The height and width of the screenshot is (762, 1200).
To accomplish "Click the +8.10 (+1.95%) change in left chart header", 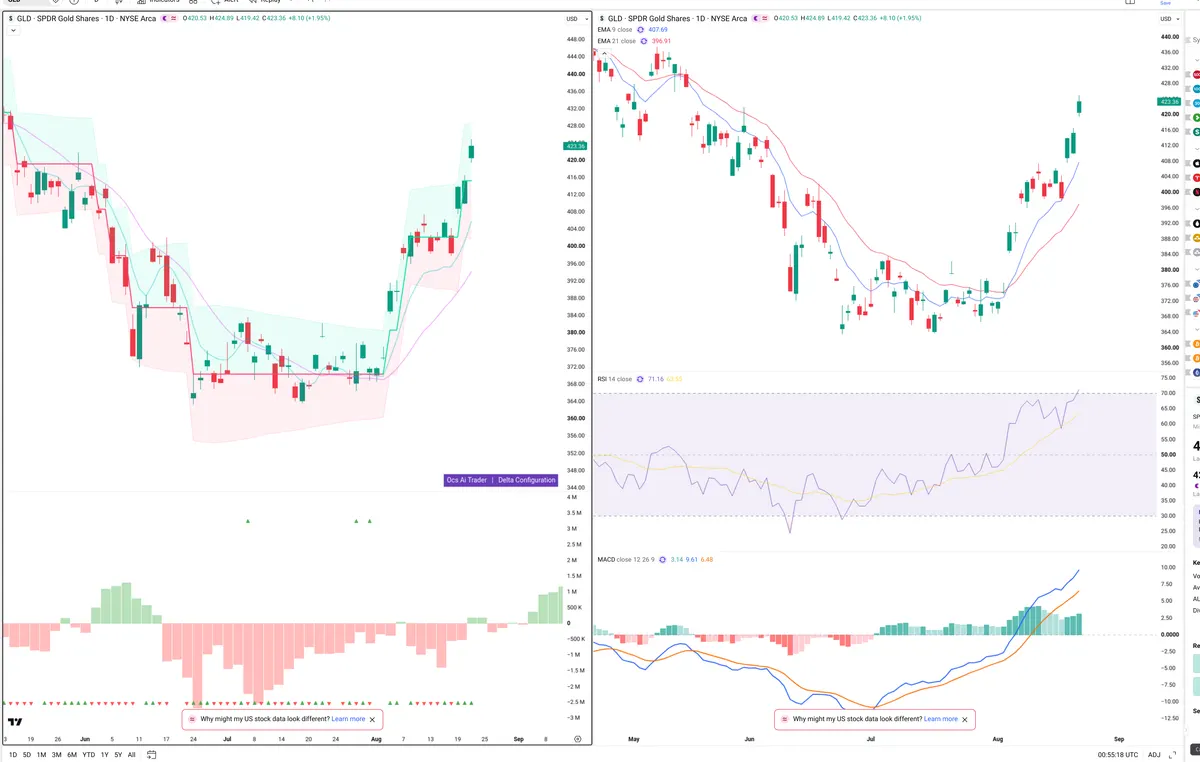I will (311, 18).
